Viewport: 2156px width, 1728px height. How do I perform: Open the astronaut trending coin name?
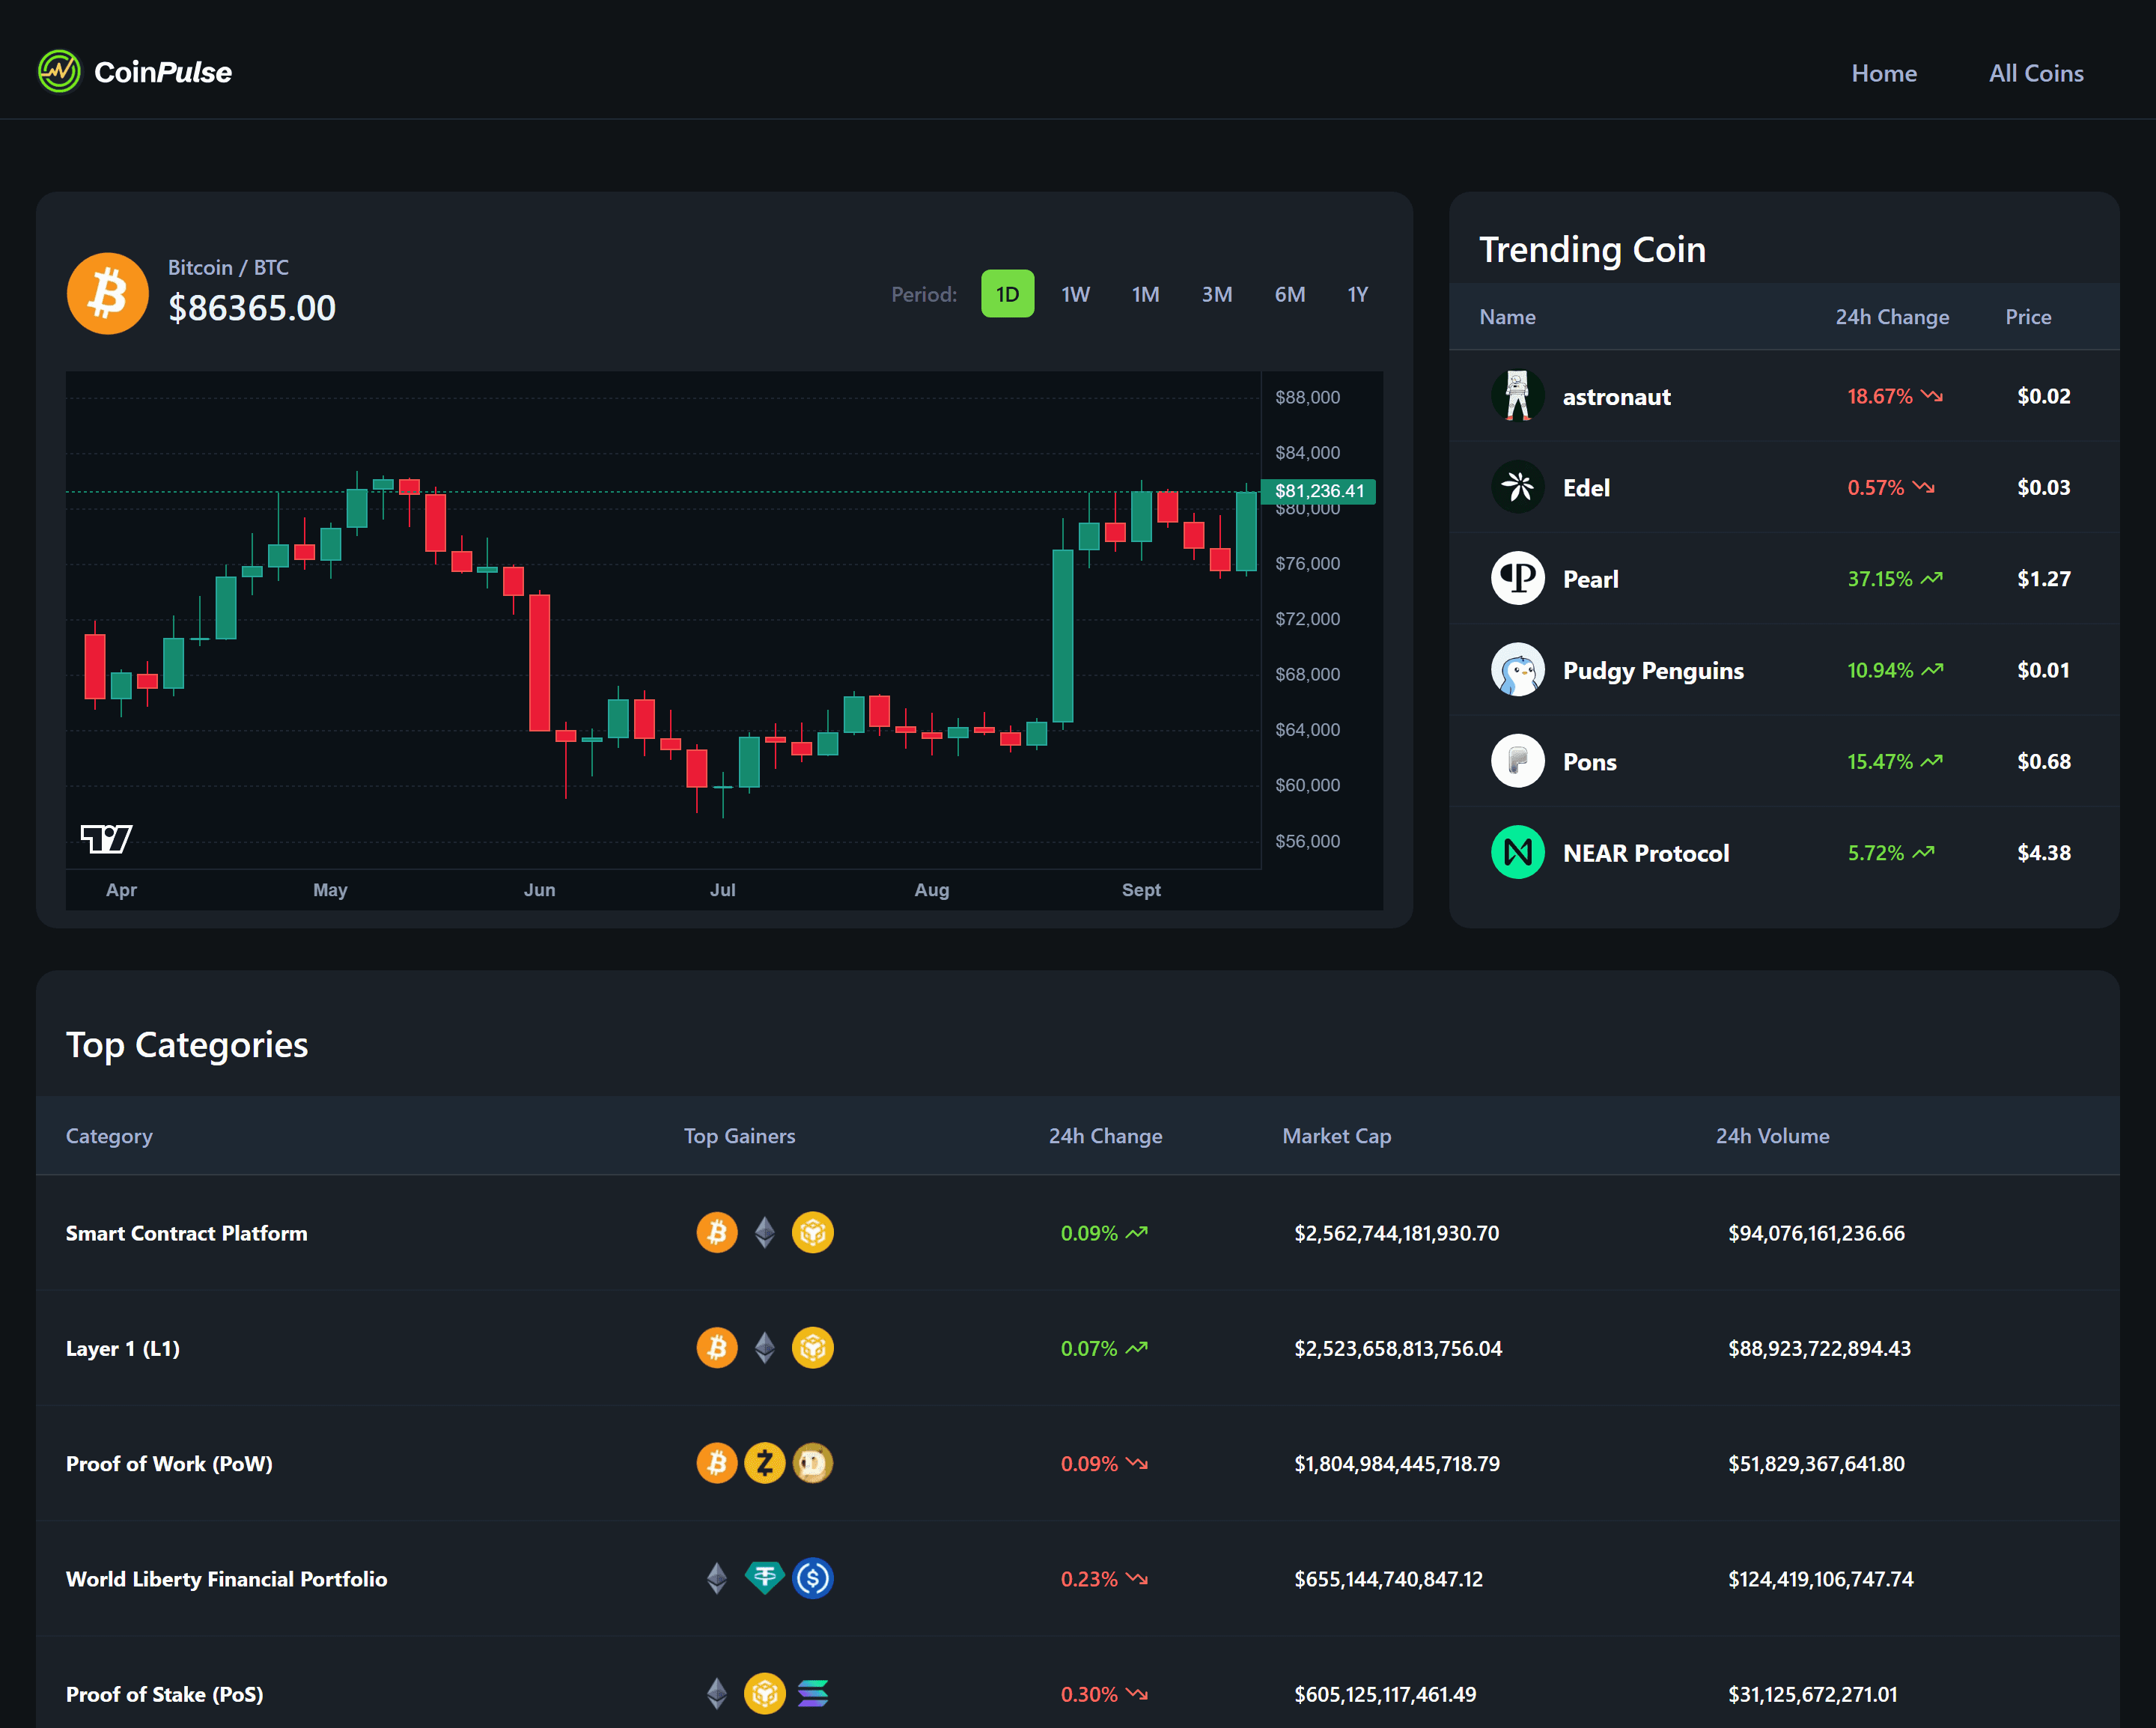(1616, 397)
